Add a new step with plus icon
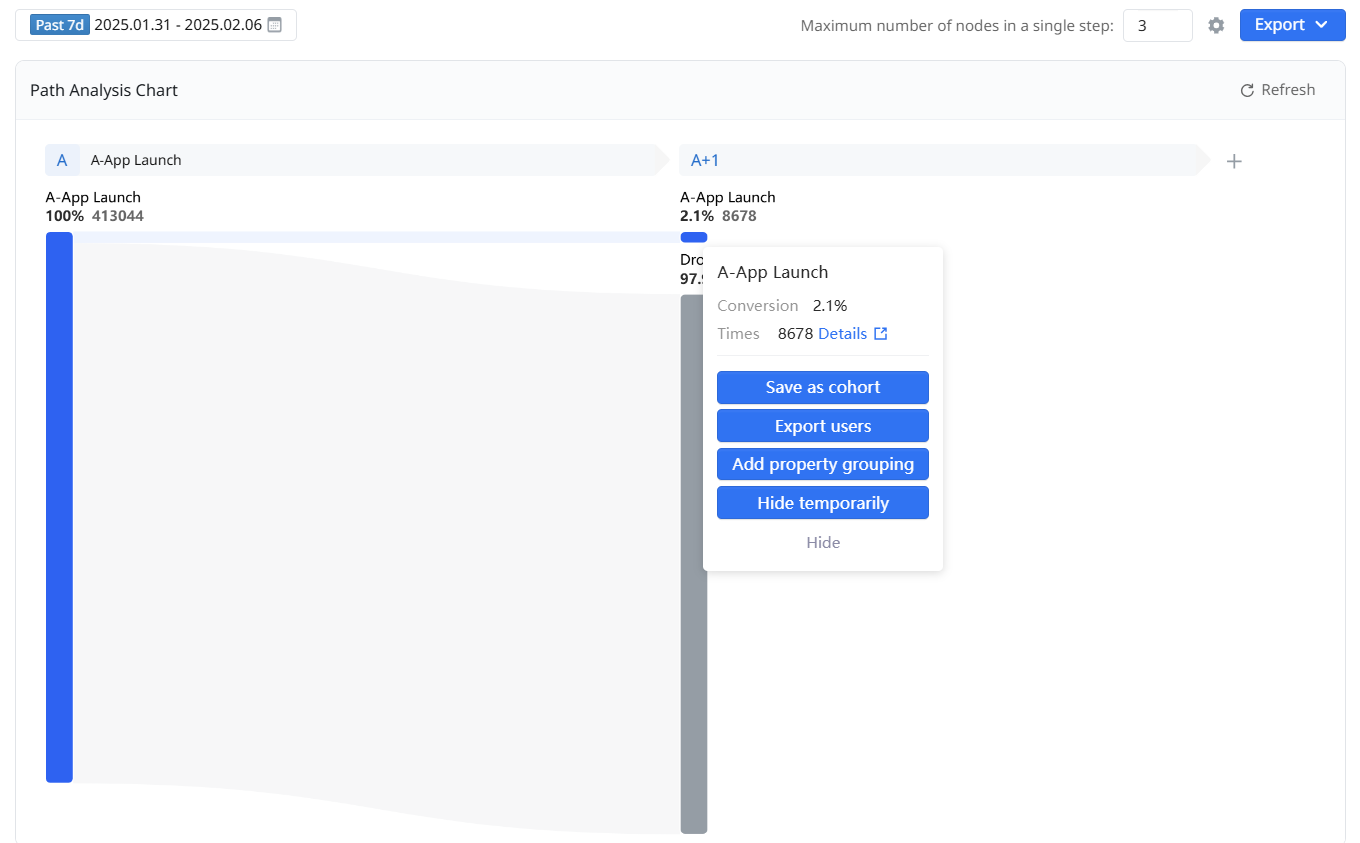 (1234, 161)
